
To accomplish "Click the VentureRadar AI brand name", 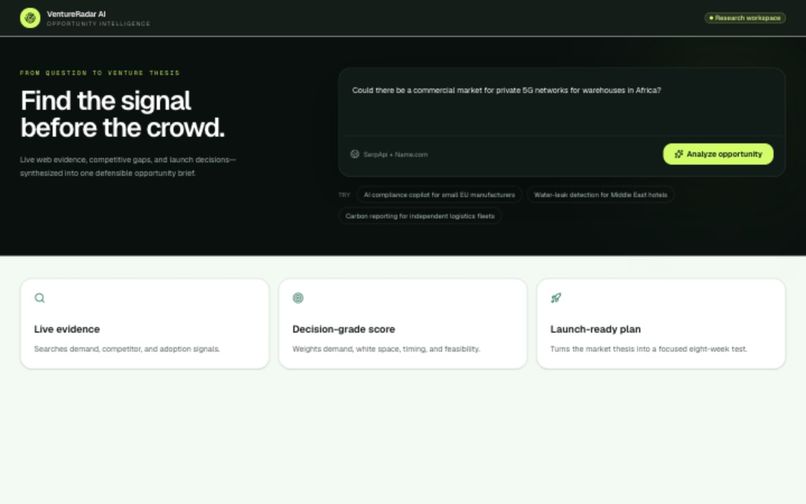I will (76, 14).
